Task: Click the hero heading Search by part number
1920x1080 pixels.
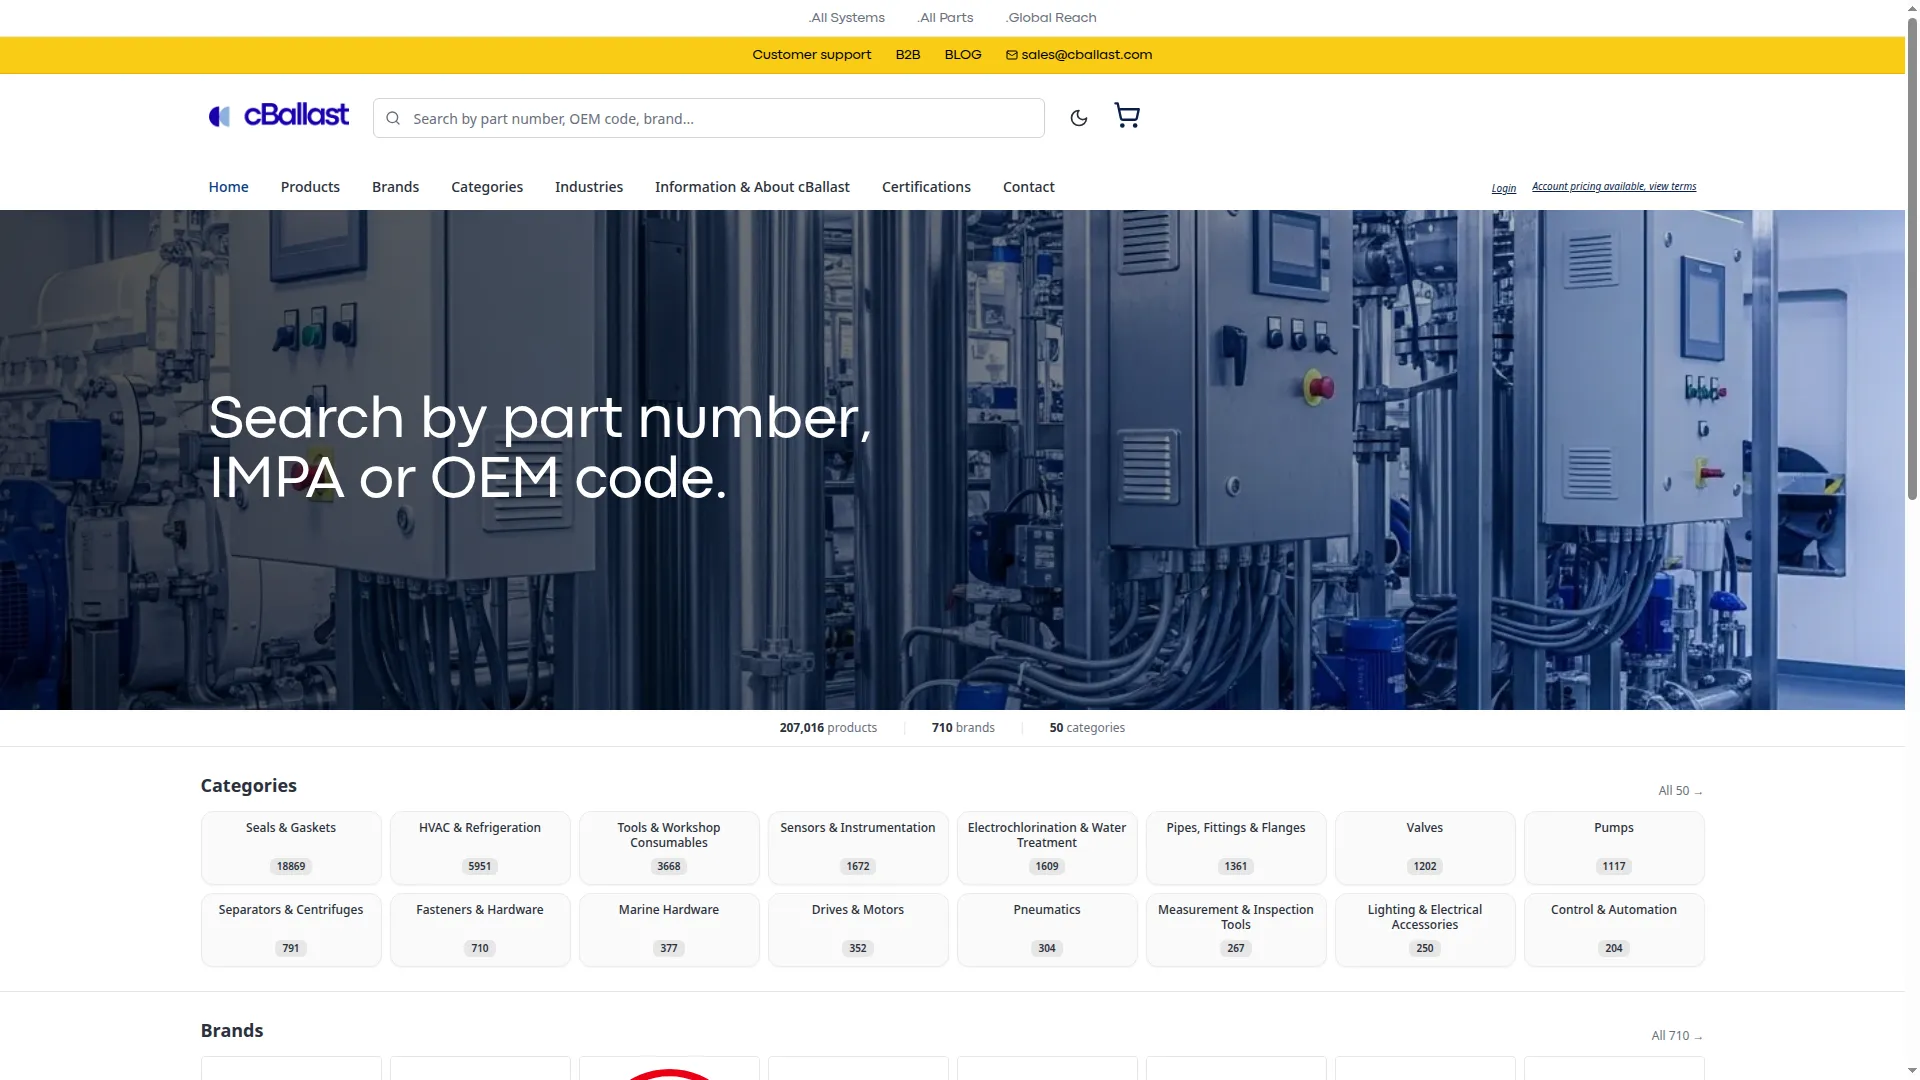Action: tap(540, 447)
